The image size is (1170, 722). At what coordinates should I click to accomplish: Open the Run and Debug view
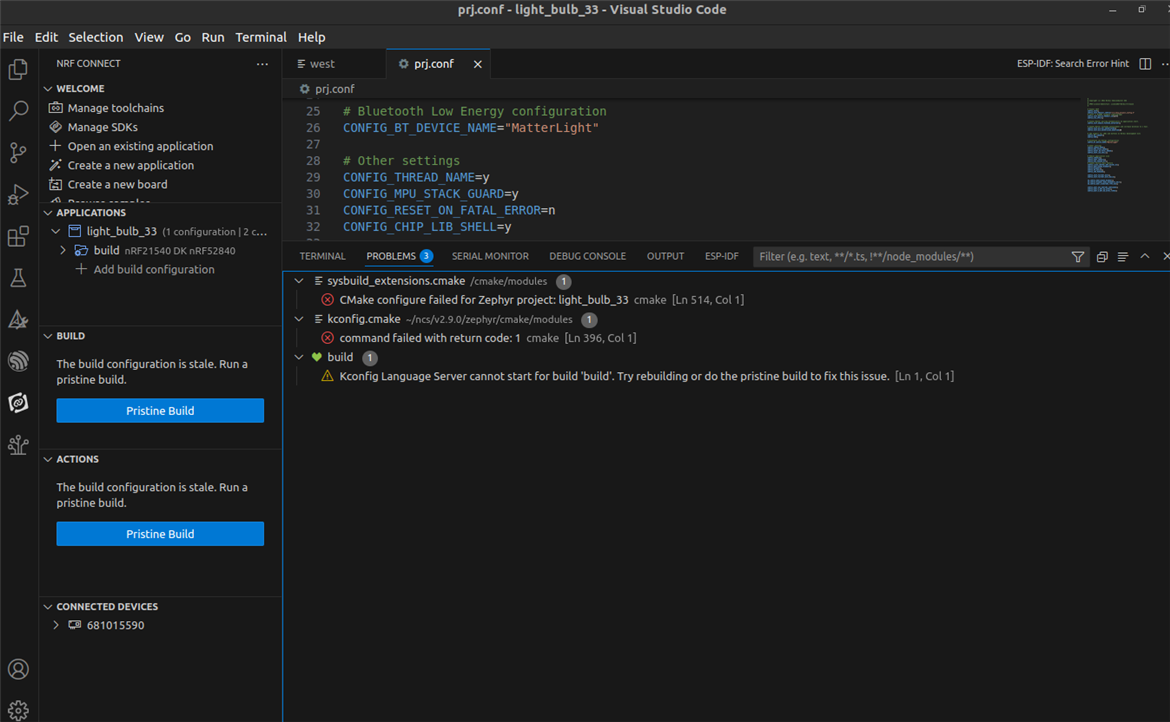(18, 195)
